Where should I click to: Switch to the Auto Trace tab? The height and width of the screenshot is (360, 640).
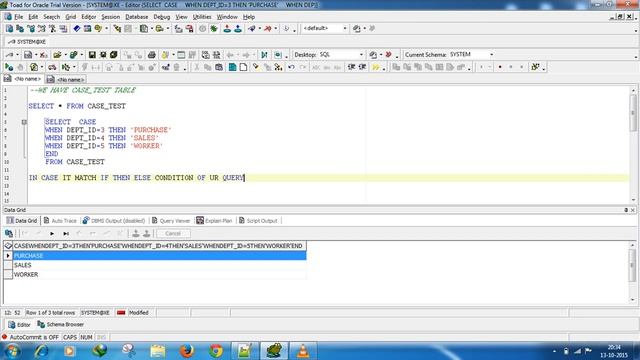[60, 220]
